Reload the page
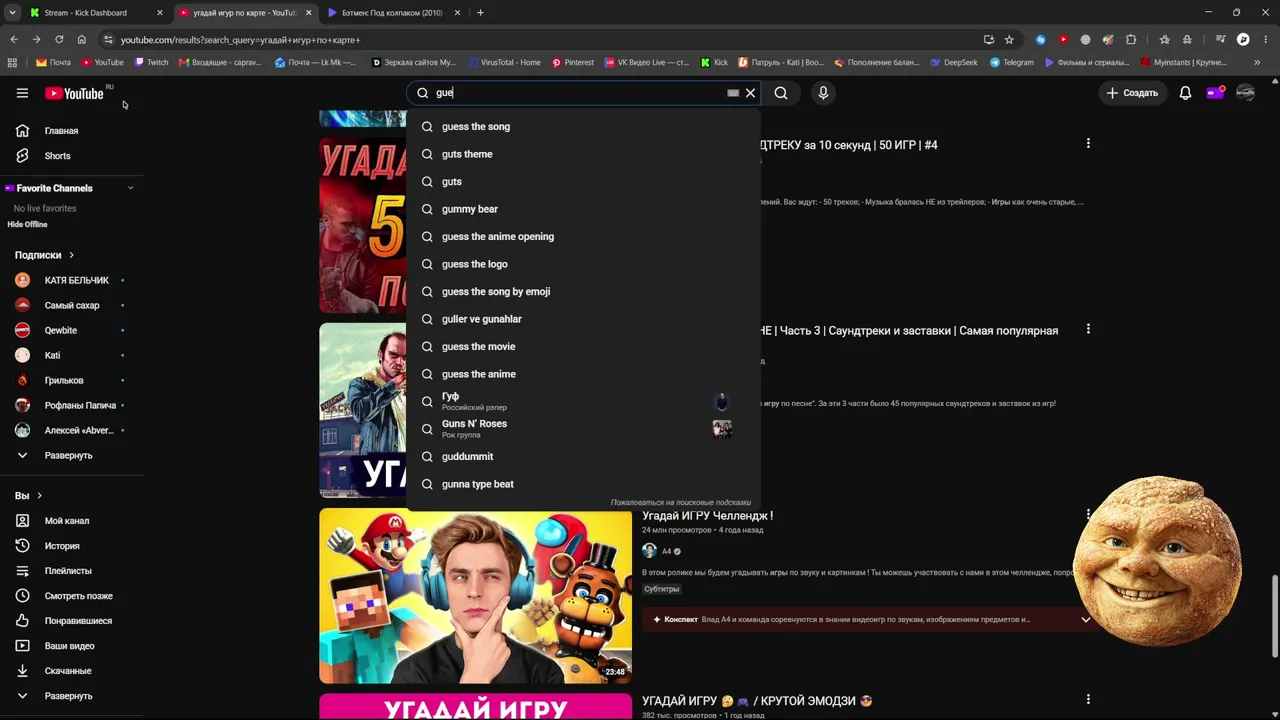 59,40
